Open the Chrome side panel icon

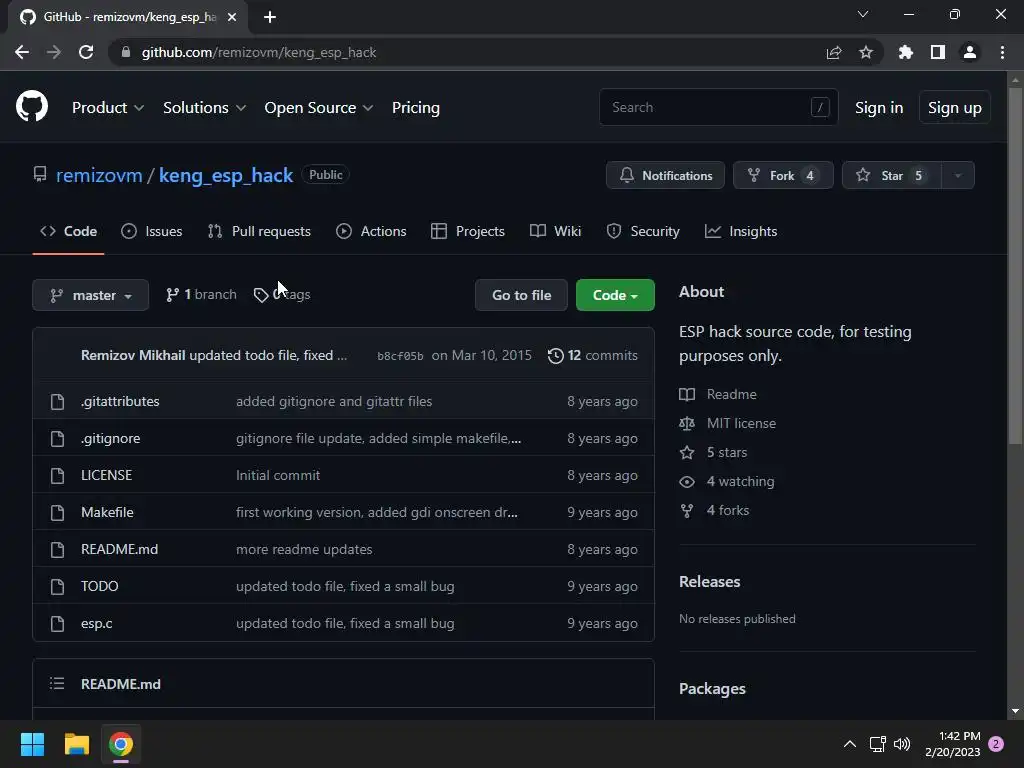(938, 52)
